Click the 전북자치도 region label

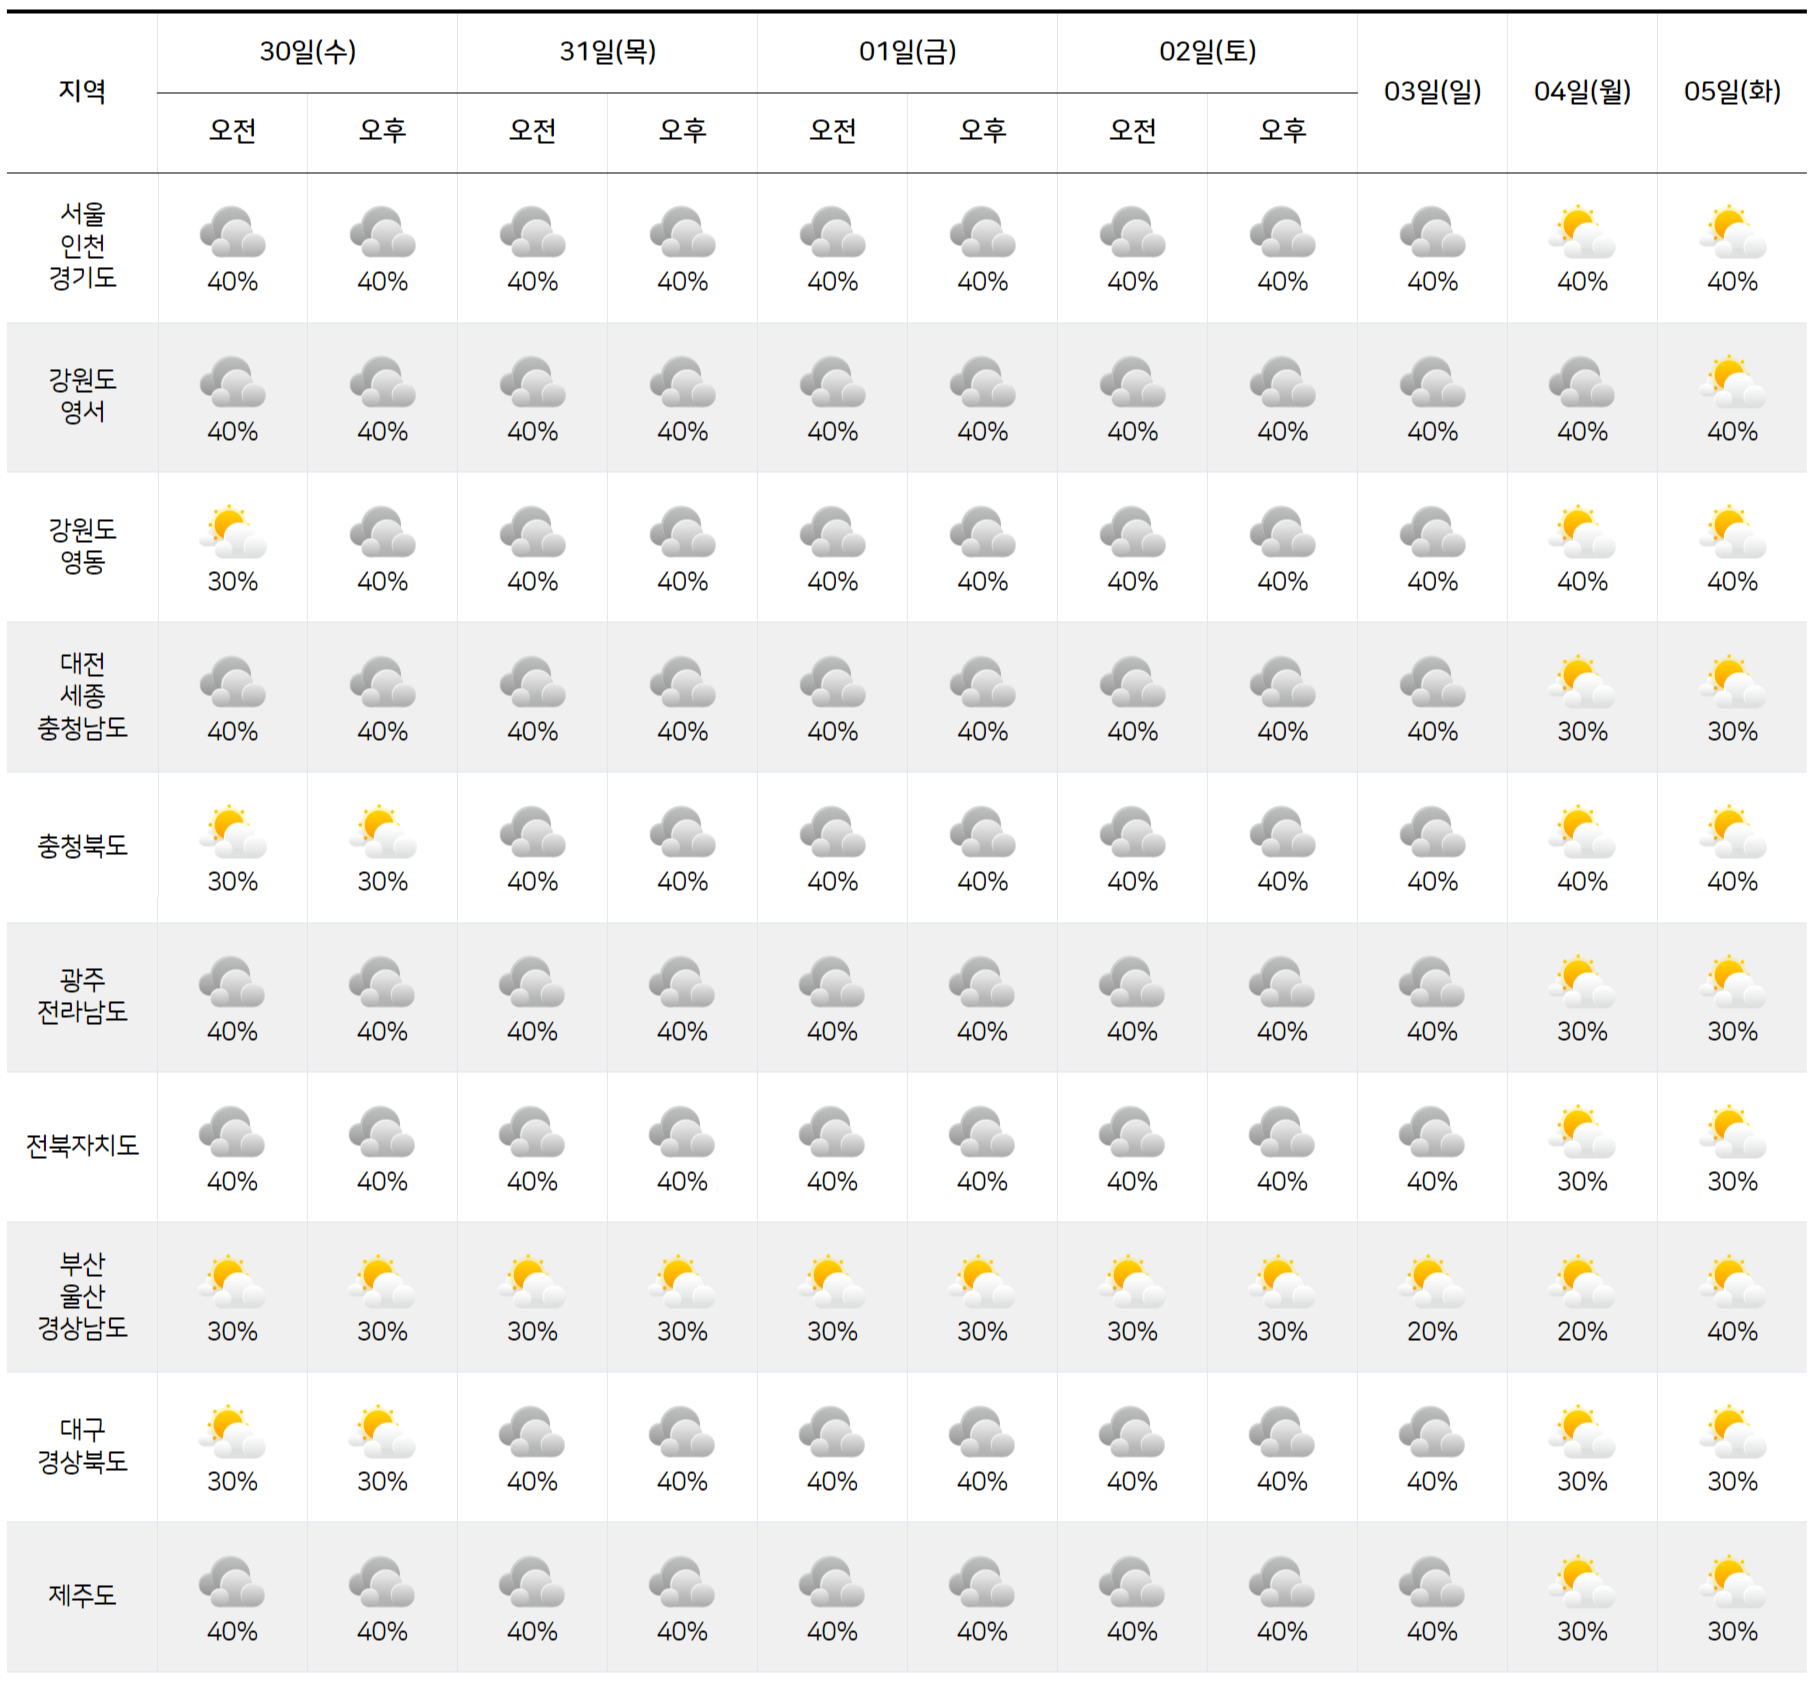point(82,1145)
